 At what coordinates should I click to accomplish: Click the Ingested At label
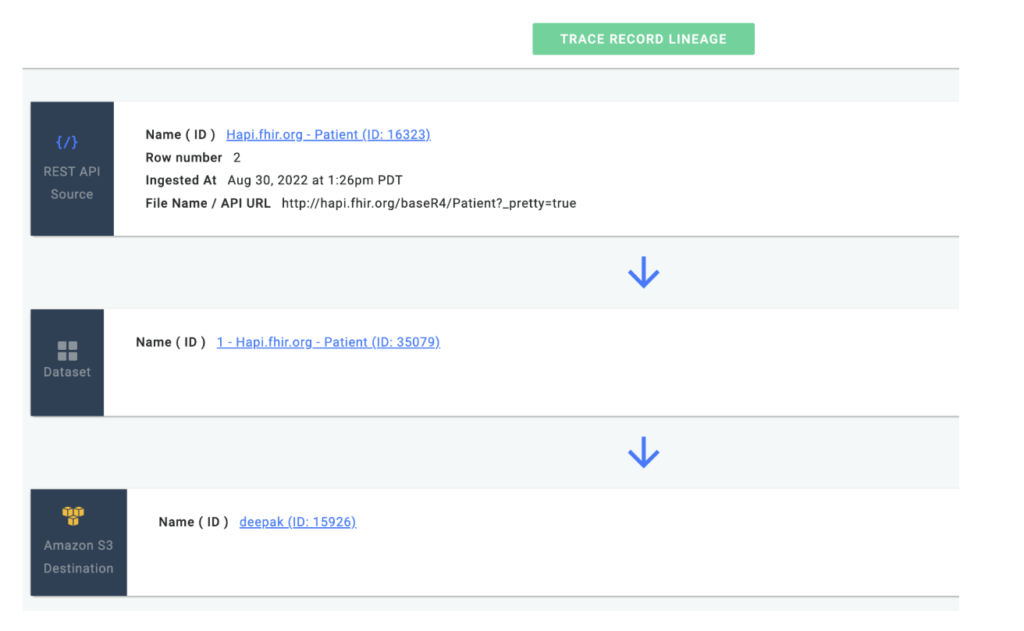[x=181, y=180]
